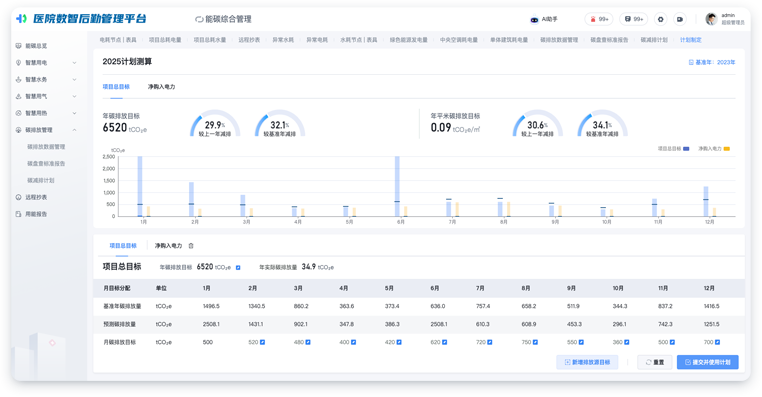Click the 碳排放管理 sidebar icon
The width and height of the screenshot is (762, 397).
pos(18,130)
